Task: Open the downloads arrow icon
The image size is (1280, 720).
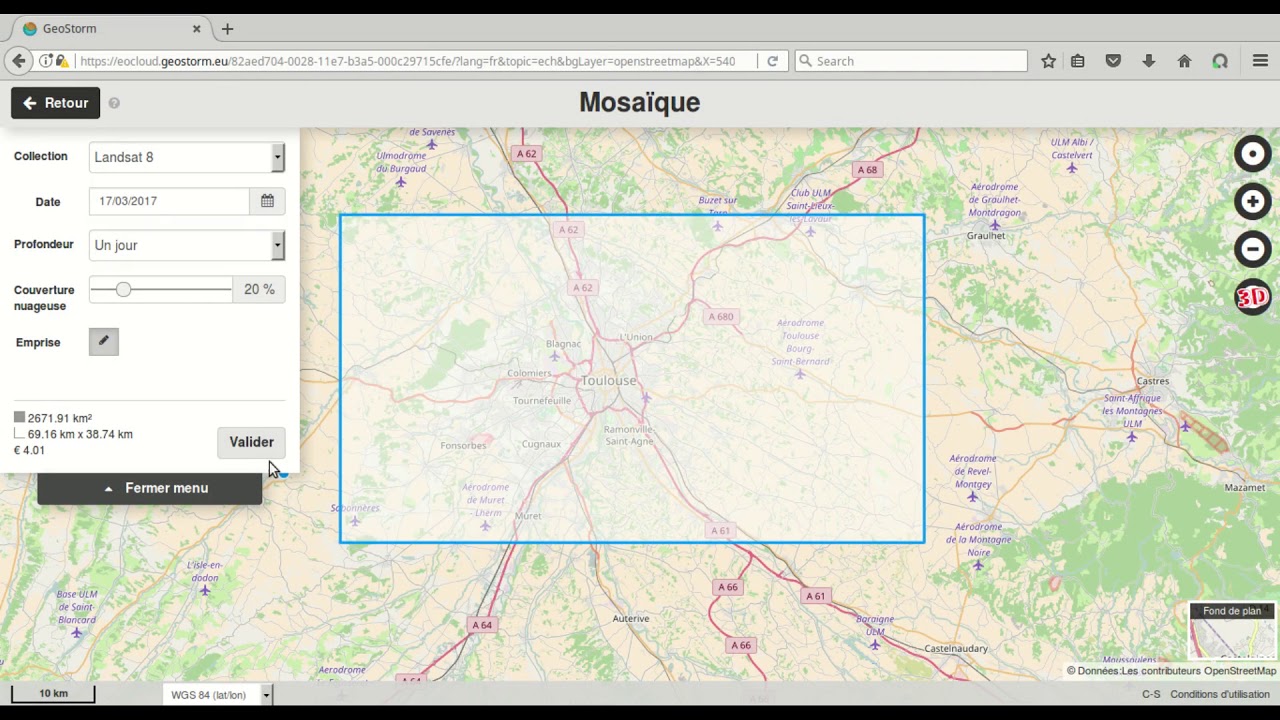Action: click(1148, 61)
